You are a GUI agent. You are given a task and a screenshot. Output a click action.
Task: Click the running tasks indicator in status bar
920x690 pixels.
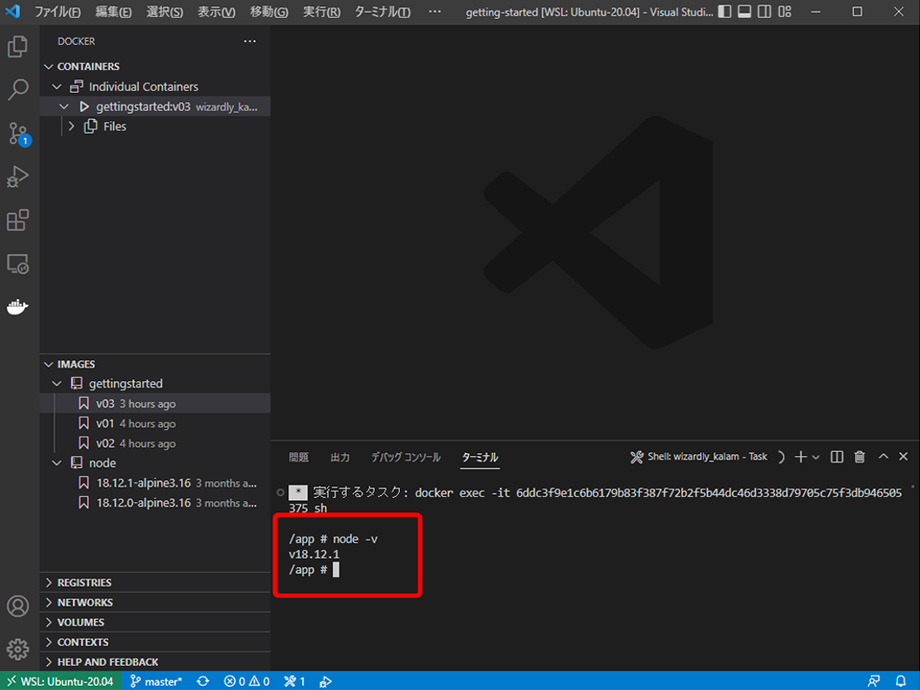coord(295,681)
